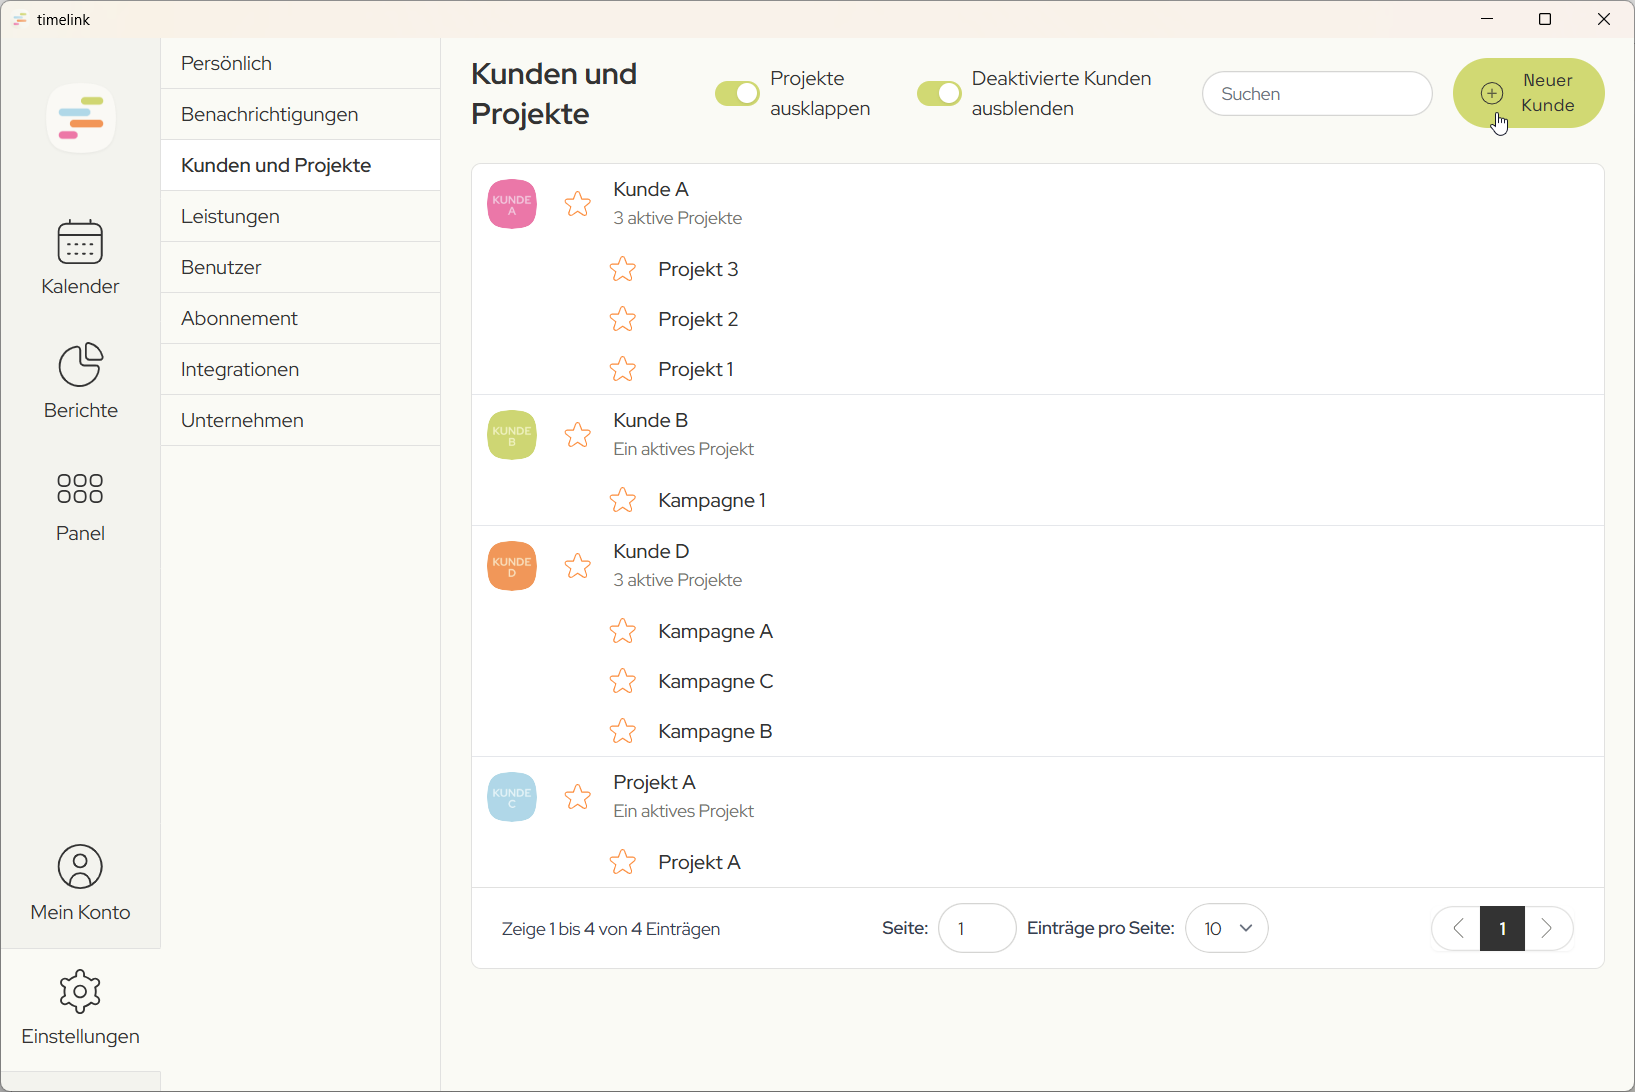Open Leistungen settings menu

pos(300,216)
